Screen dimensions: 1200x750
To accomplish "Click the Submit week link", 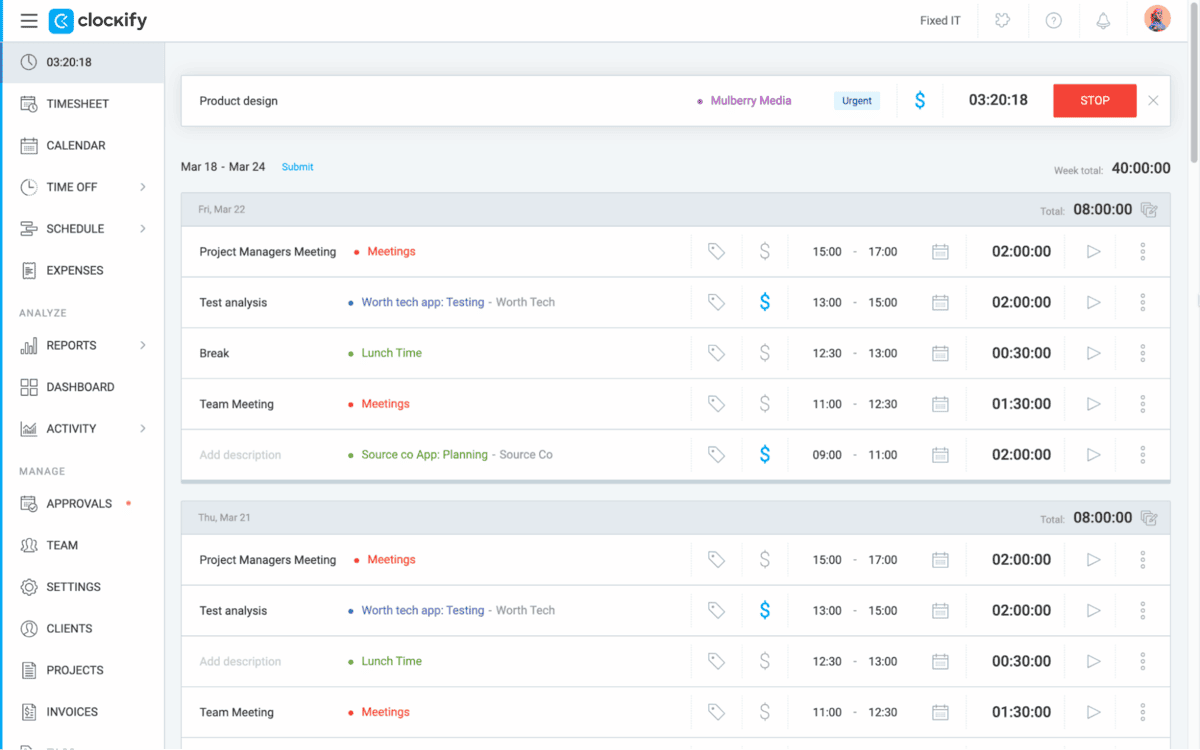I will pos(297,167).
